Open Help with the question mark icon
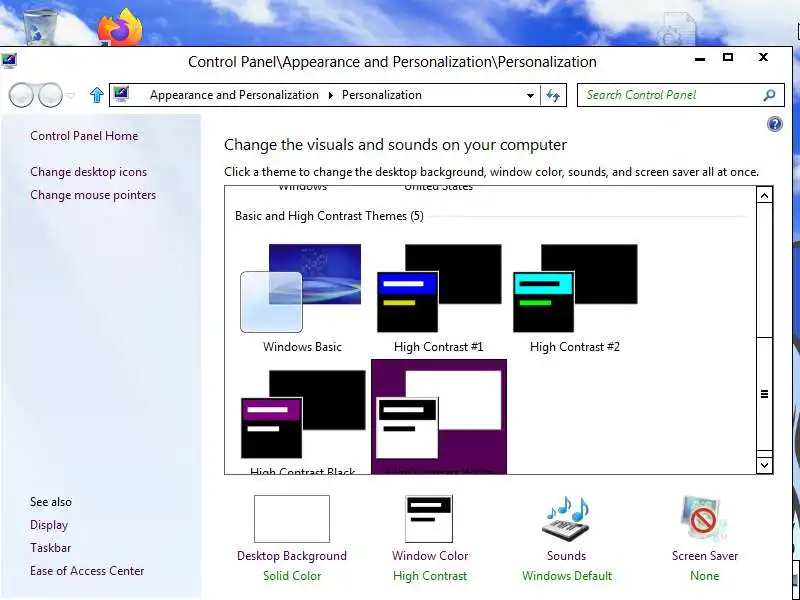 774,124
